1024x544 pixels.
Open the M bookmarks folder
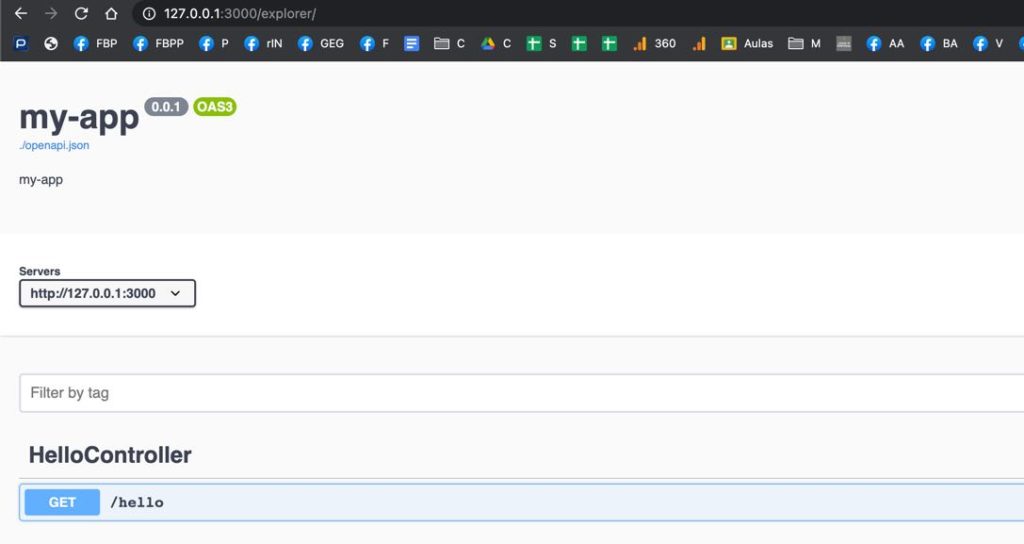tap(804, 44)
